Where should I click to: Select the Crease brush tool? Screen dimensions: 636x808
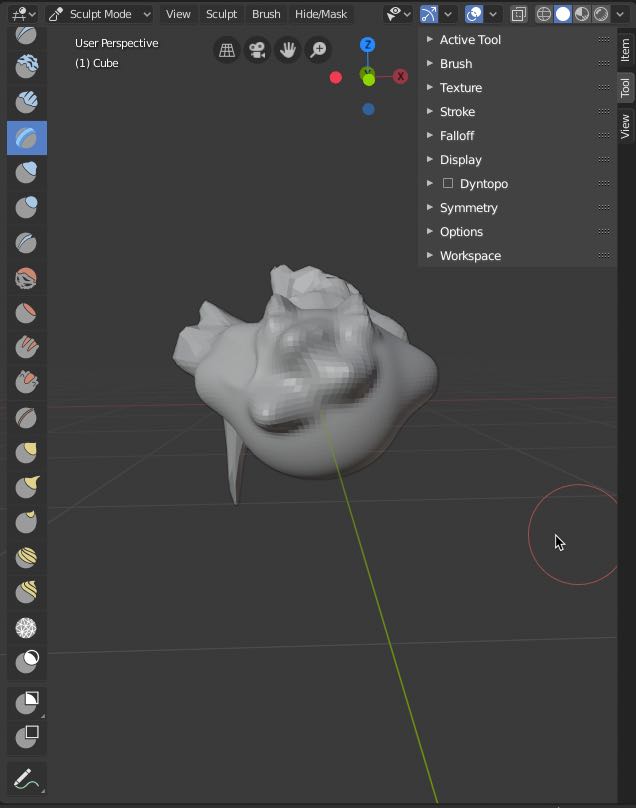pyautogui.click(x=27, y=242)
